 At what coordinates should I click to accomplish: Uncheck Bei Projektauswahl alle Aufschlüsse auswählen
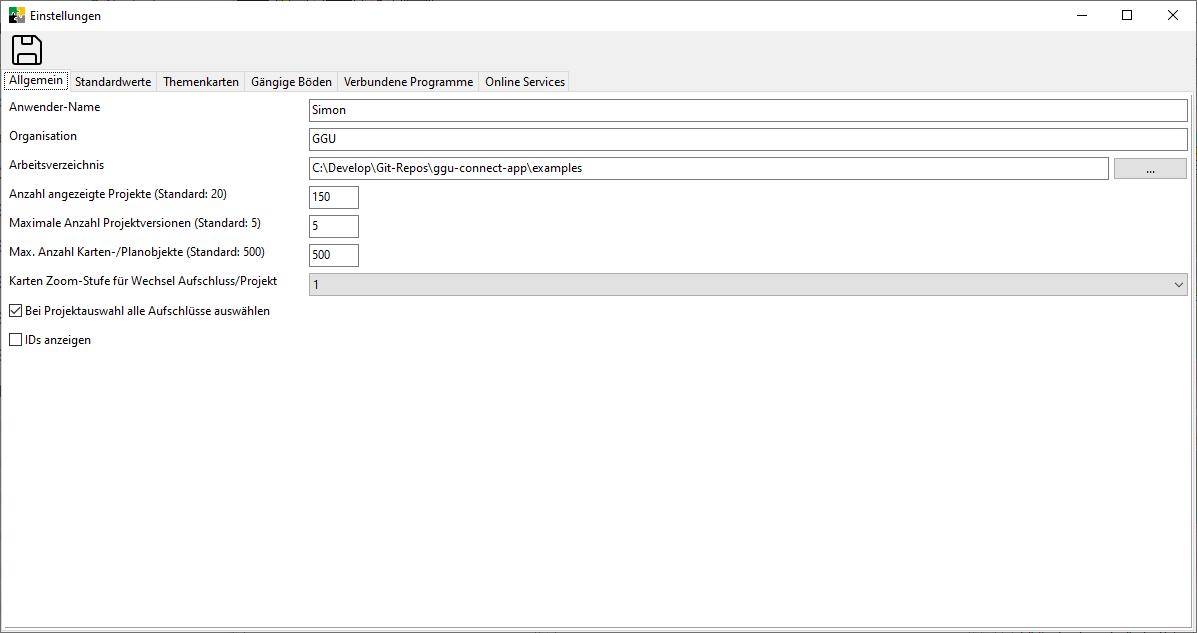15,311
